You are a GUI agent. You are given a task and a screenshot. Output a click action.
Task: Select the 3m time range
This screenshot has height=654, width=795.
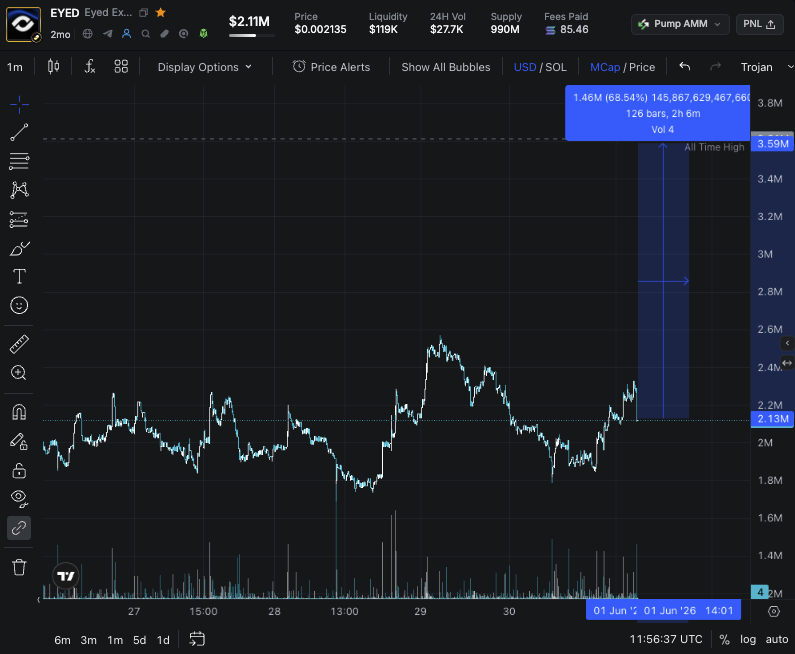tap(89, 640)
